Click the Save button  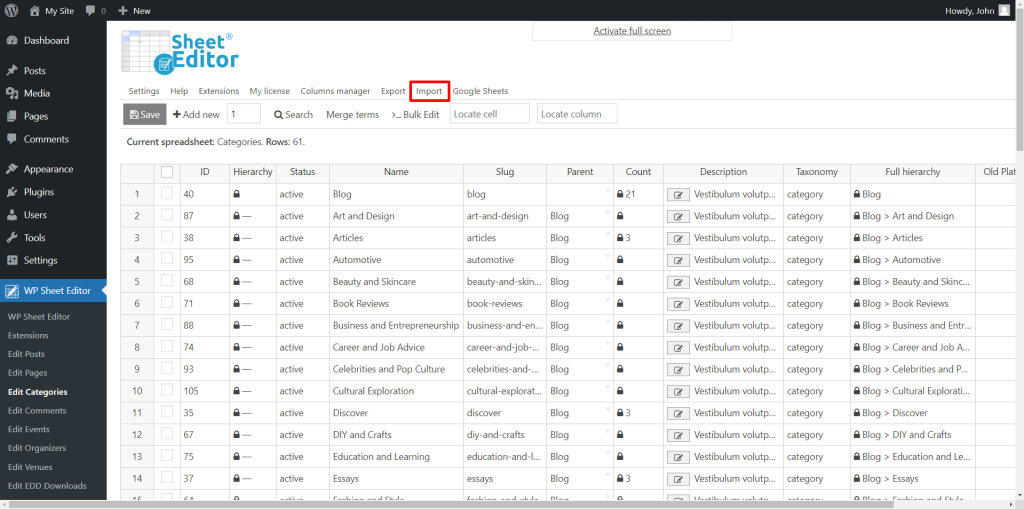tap(145, 114)
